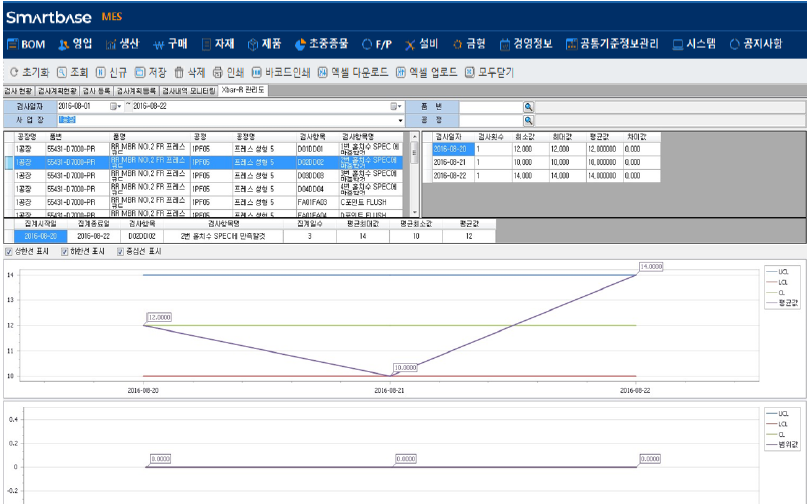Select the 2016-08-21 row in the 검사일자 table
Screen dimensions: 807x504
click(x=541, y=162)
